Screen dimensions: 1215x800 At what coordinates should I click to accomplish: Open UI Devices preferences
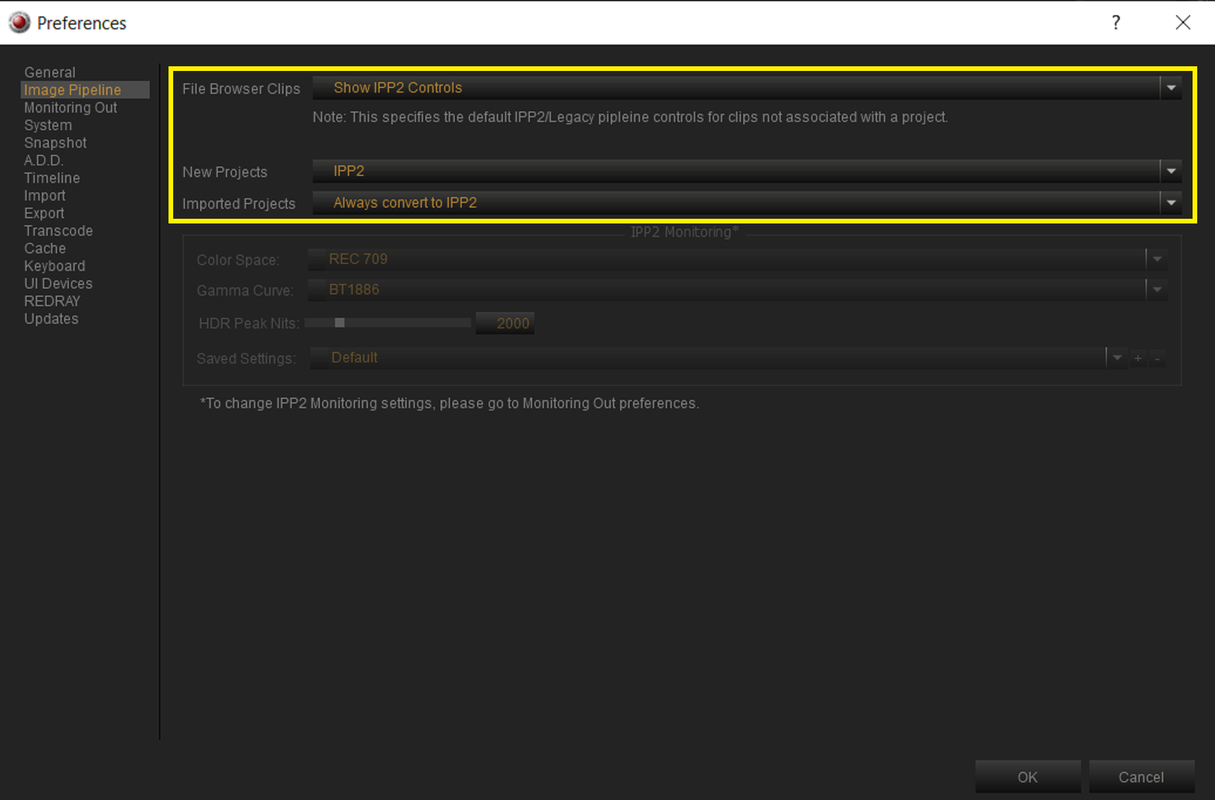(x=58, y=283)
